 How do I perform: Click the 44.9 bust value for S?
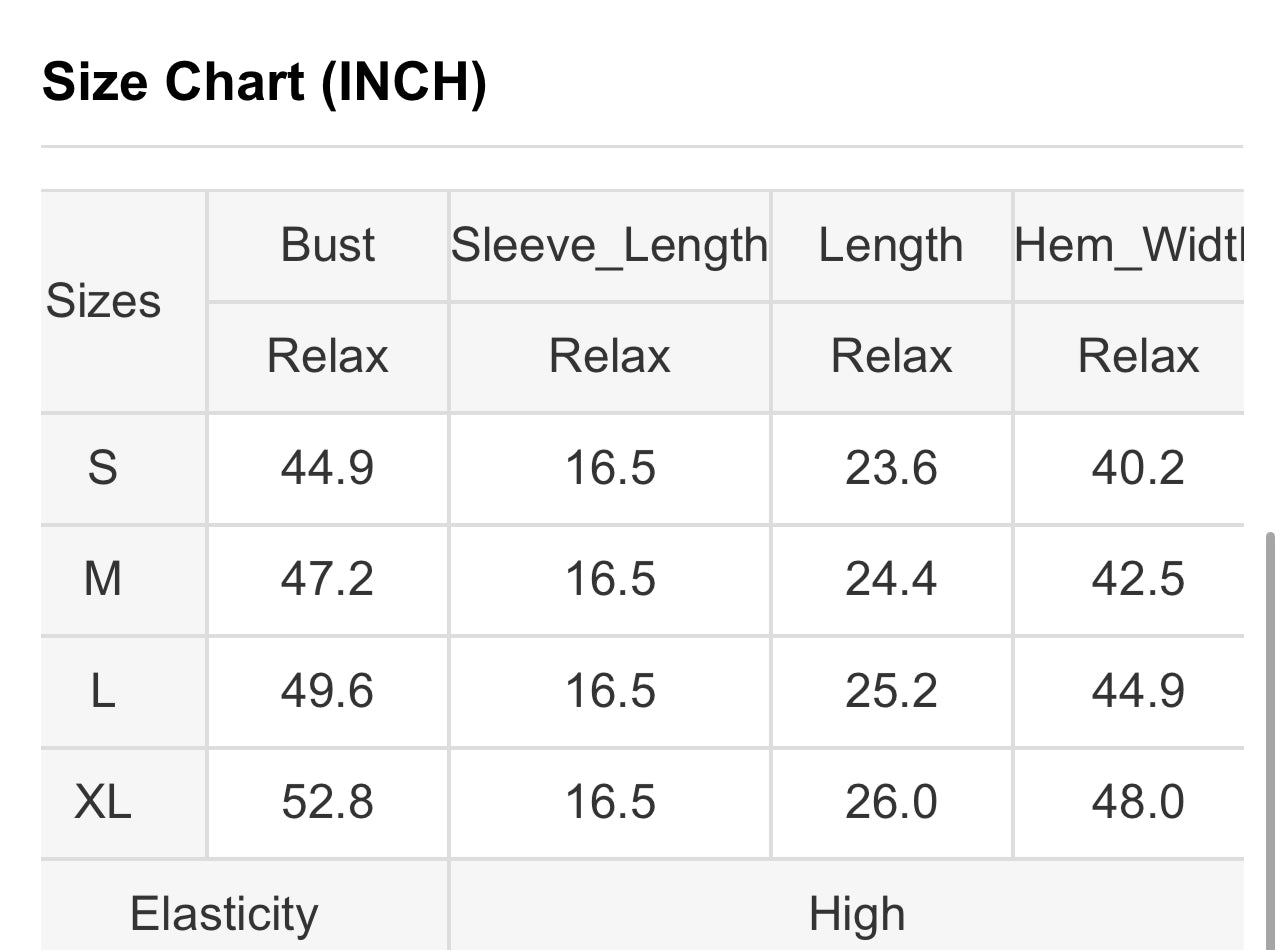[327, 468]
